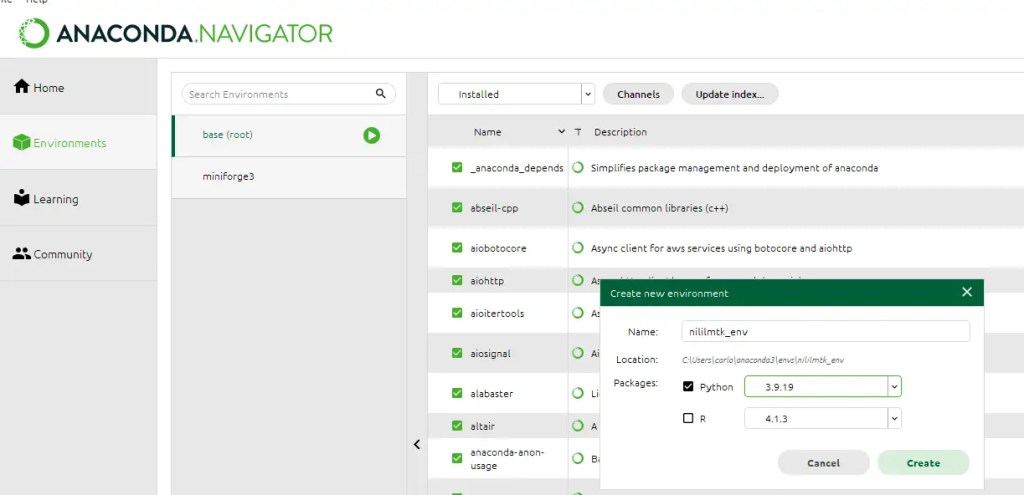Click the status circle next to abseil-cpp
The height and width of the screenshot is (495, 1024).
click(x=578, y=208)
